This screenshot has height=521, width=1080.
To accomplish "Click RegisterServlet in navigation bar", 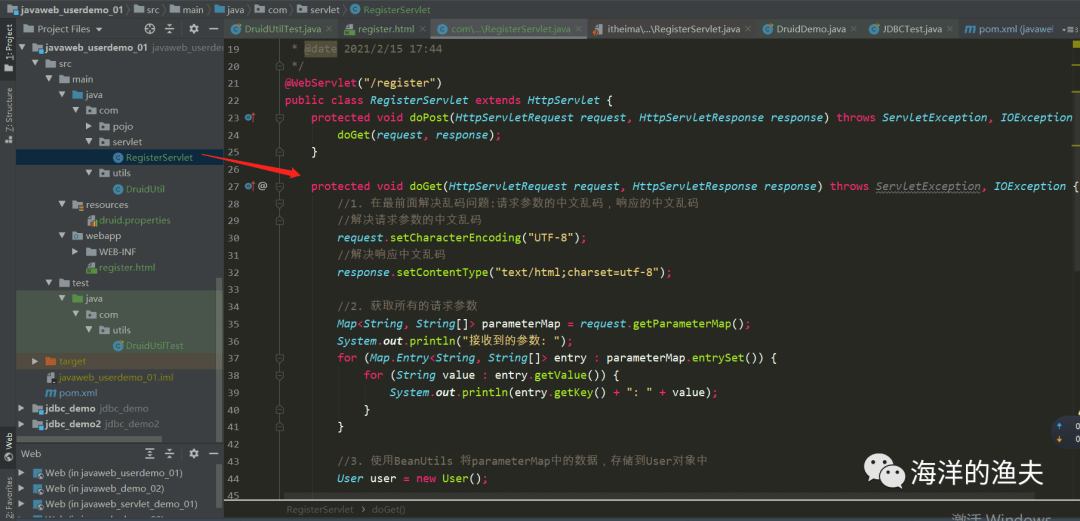I will 390,10.
